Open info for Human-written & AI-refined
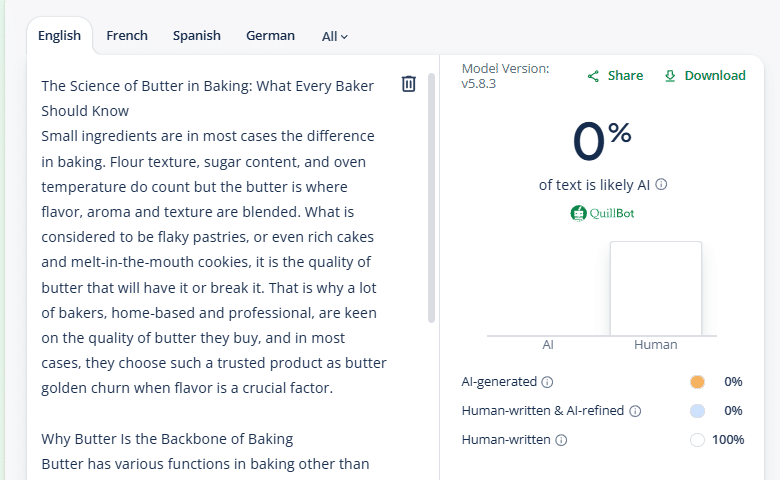780x480 pixels. [x=635, y=411]
